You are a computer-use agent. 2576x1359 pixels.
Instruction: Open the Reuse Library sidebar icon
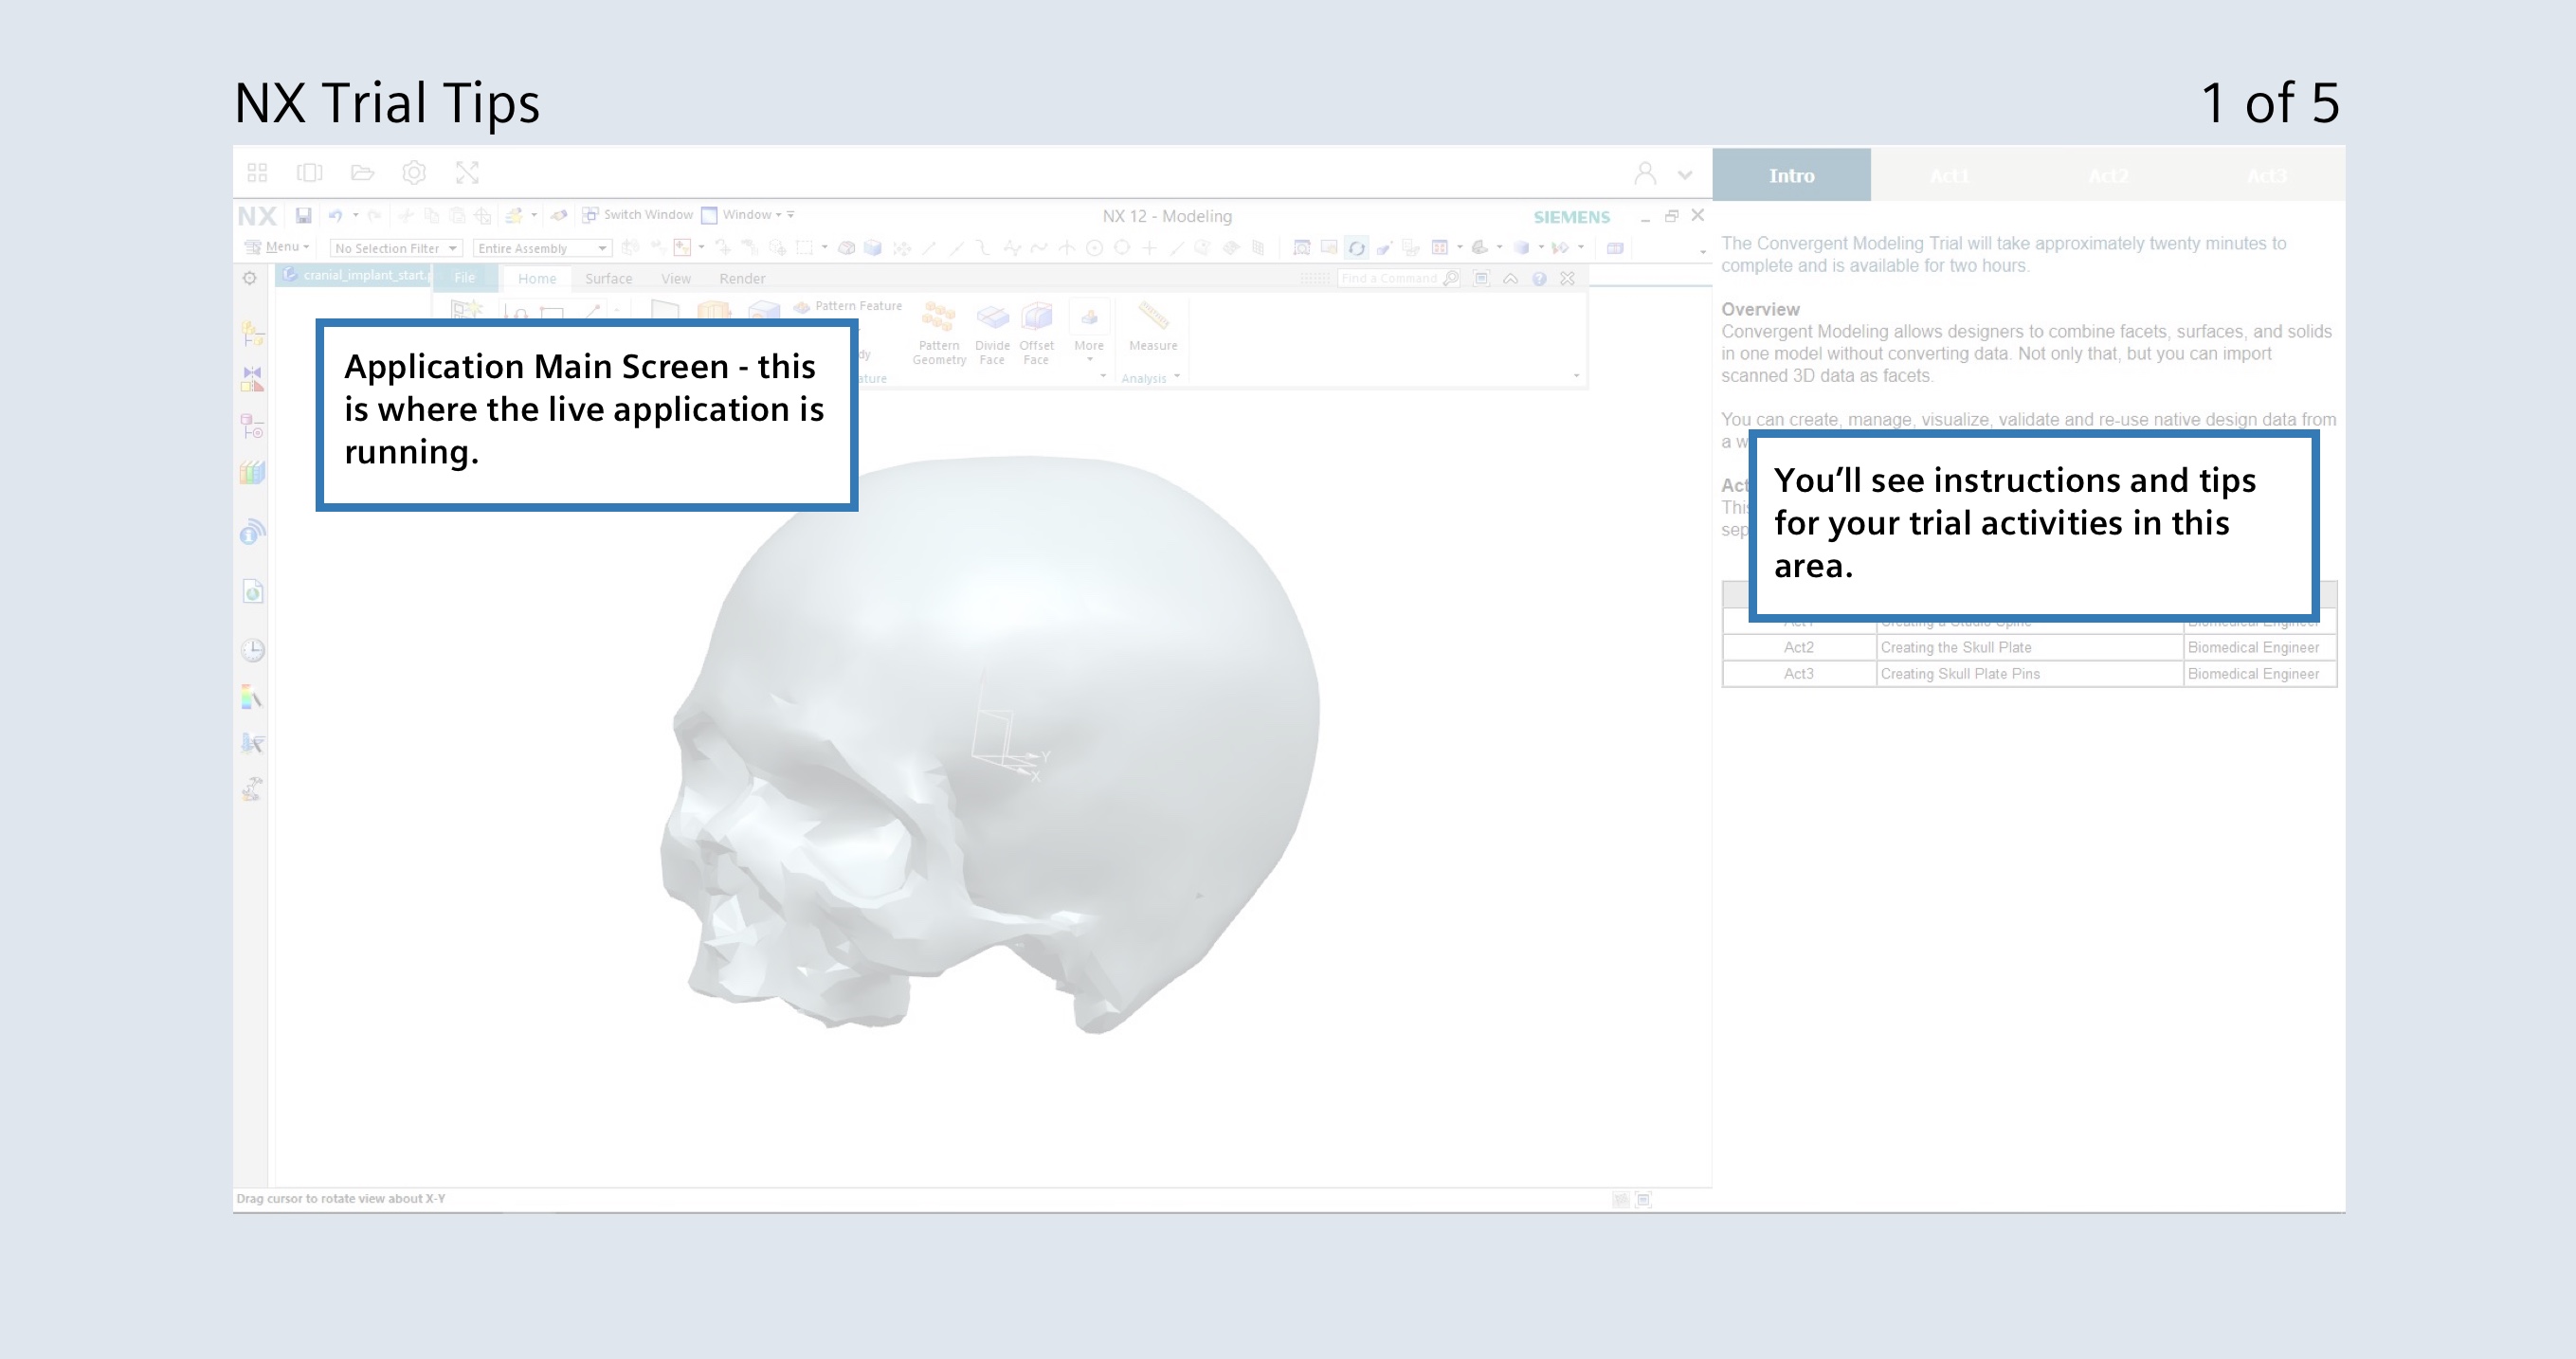pos(252,472)
